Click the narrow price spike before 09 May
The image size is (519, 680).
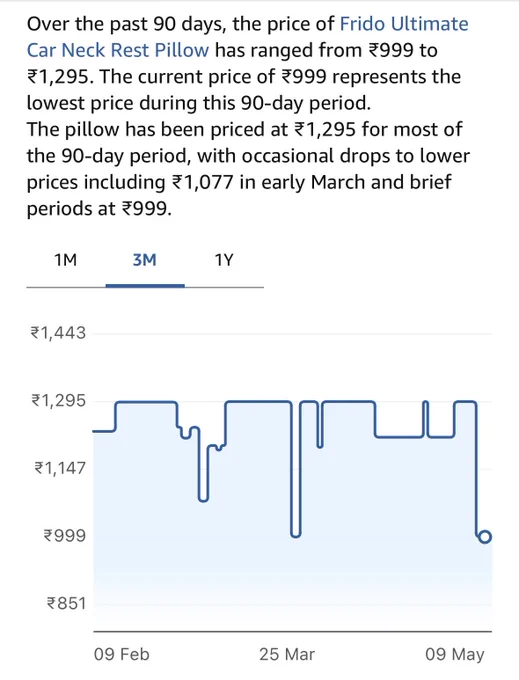[425, 404]
